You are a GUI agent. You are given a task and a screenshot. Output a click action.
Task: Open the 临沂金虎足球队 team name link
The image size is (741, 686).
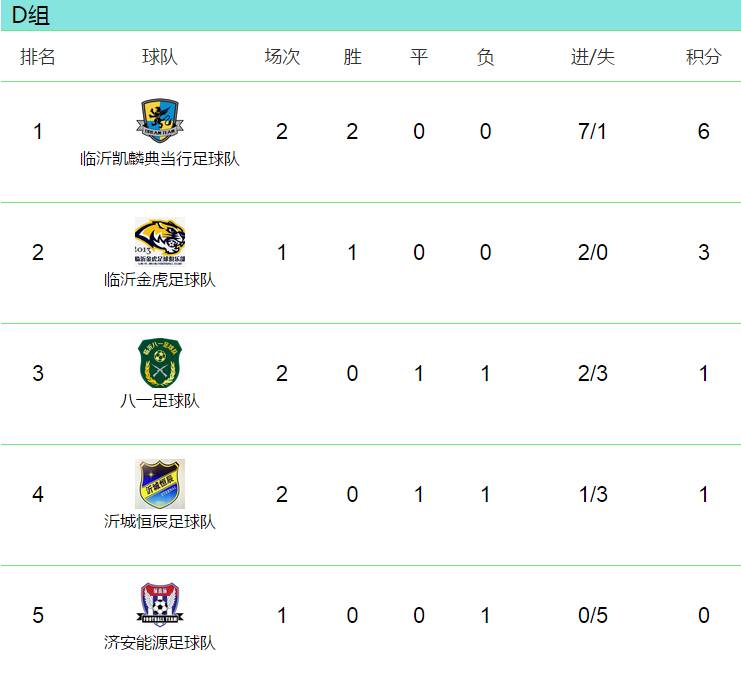click(x=160, y=280)
